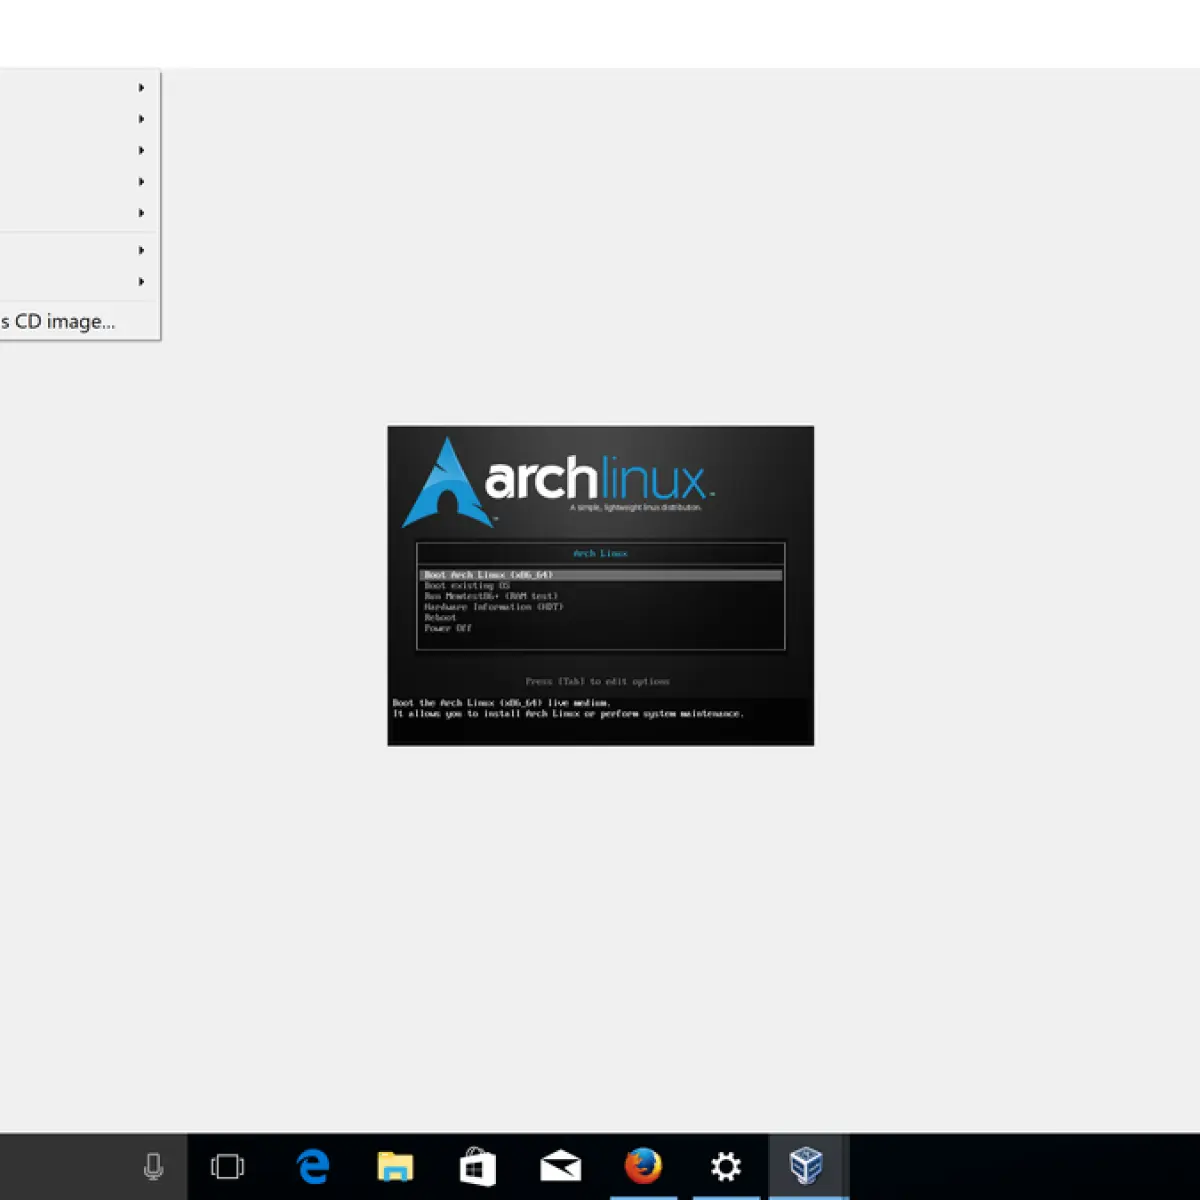
Task: Select the Reboot boot option
Action: tap(440, 618)
